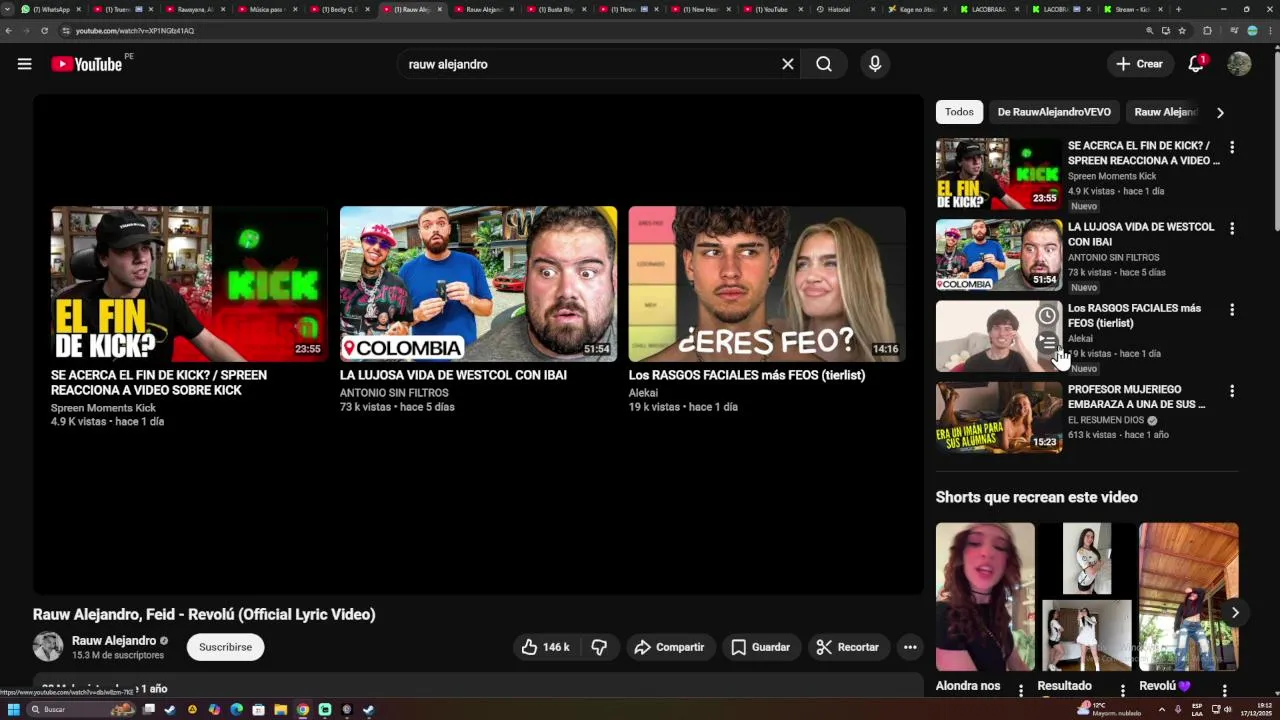The width and height of the screenshot is (1280, 720).
Task: Open the YouTube hamburger guide menu
Action: [x=24, y=64]
